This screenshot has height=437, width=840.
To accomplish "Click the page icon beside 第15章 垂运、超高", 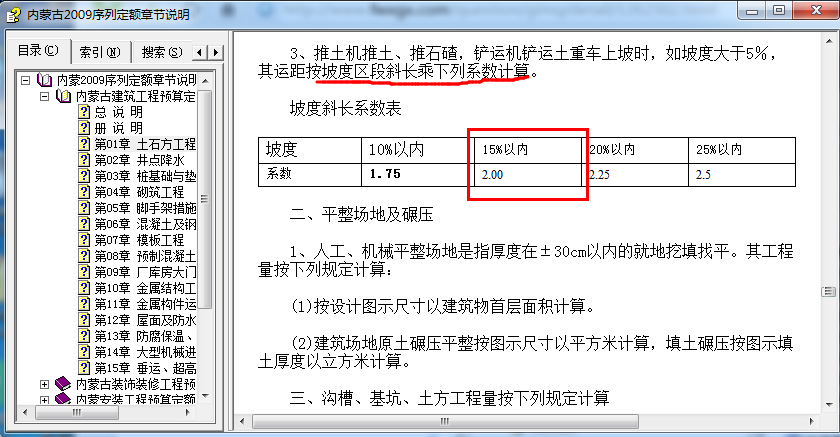I will coord(84,368).
